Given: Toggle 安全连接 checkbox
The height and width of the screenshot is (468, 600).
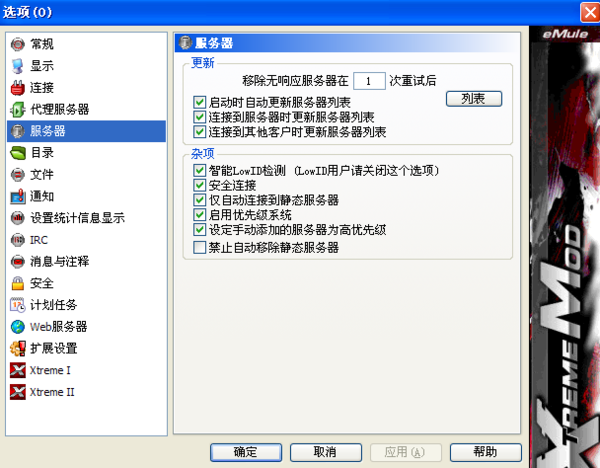Looking at the screenshot, I should tap(199, 185).
